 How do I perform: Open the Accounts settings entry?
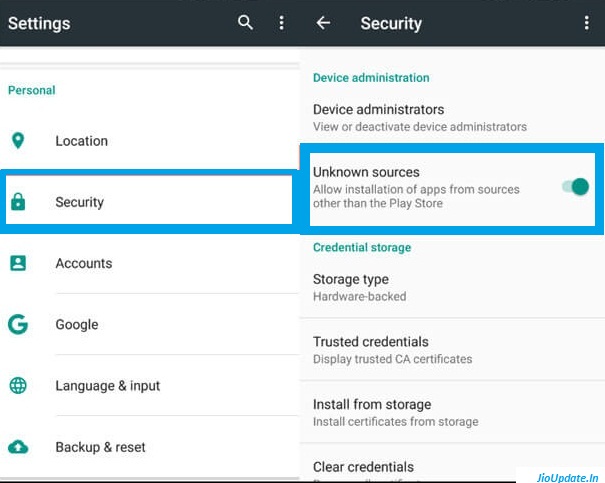[84, 263]
